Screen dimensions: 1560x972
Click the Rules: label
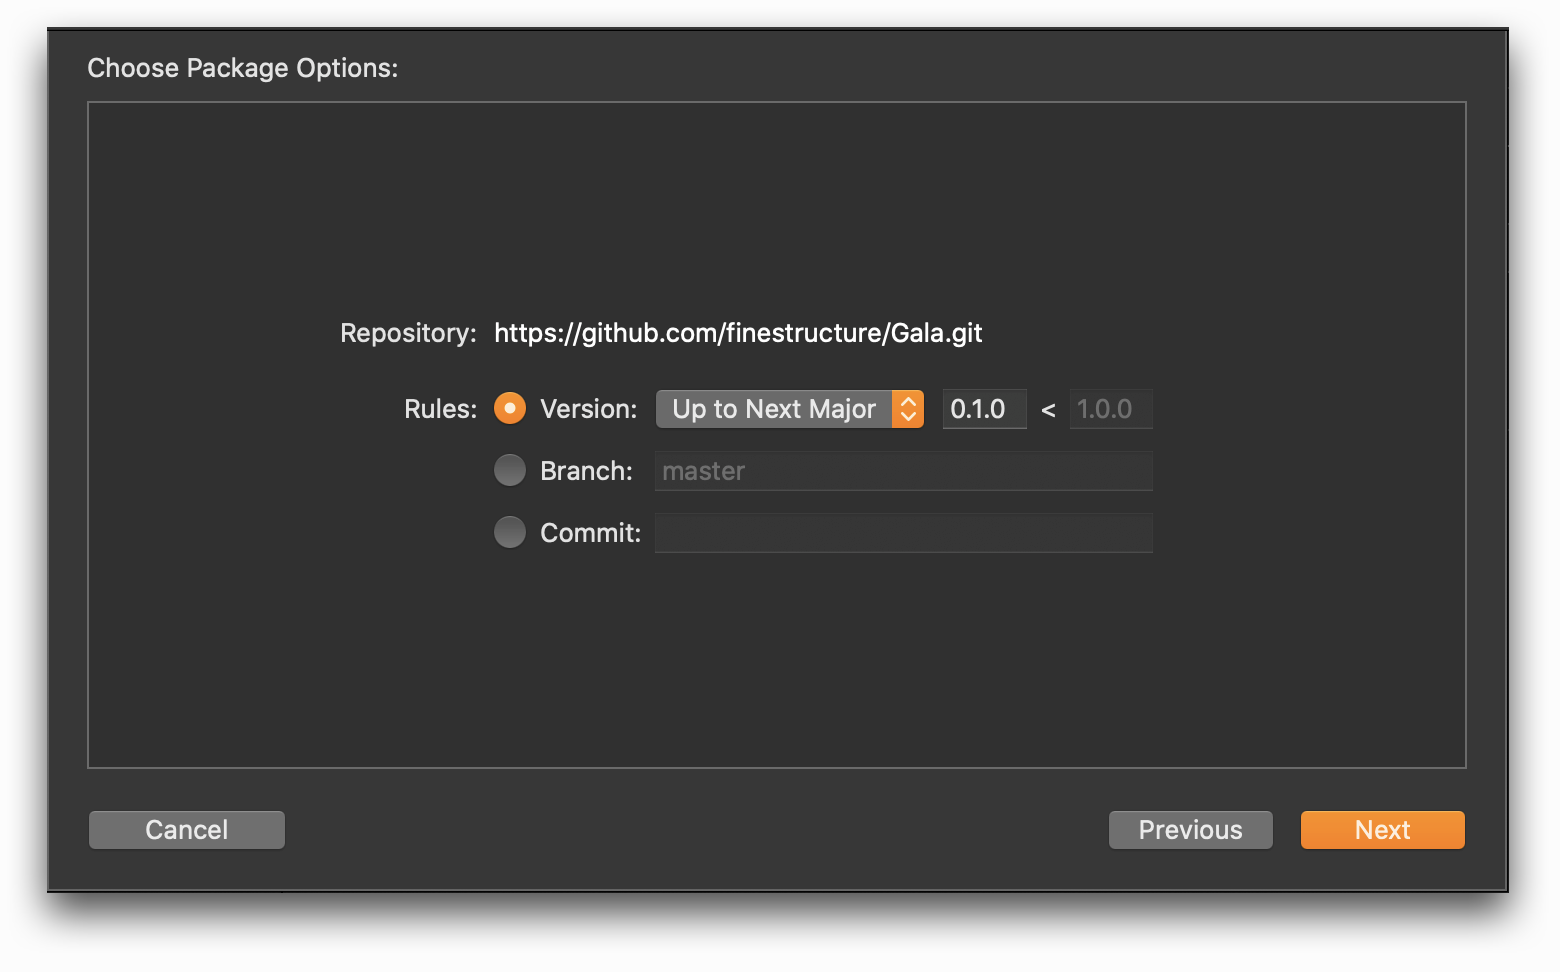pos(440,409)
